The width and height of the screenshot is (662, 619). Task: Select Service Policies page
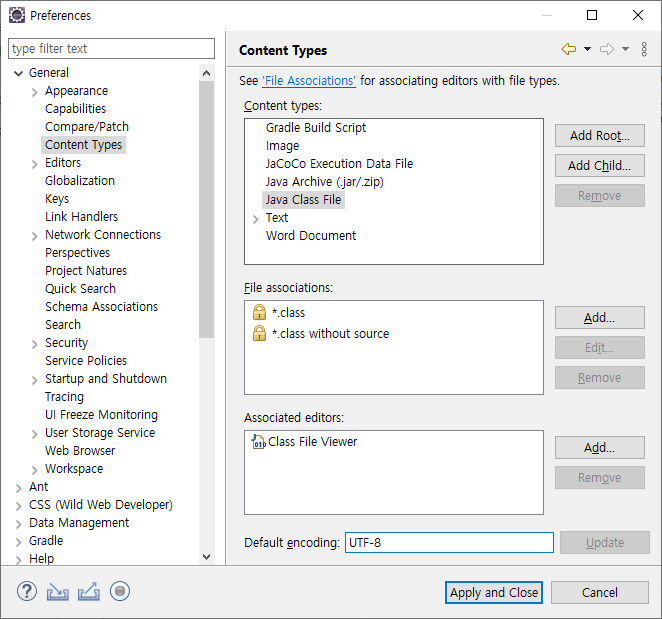86,361
